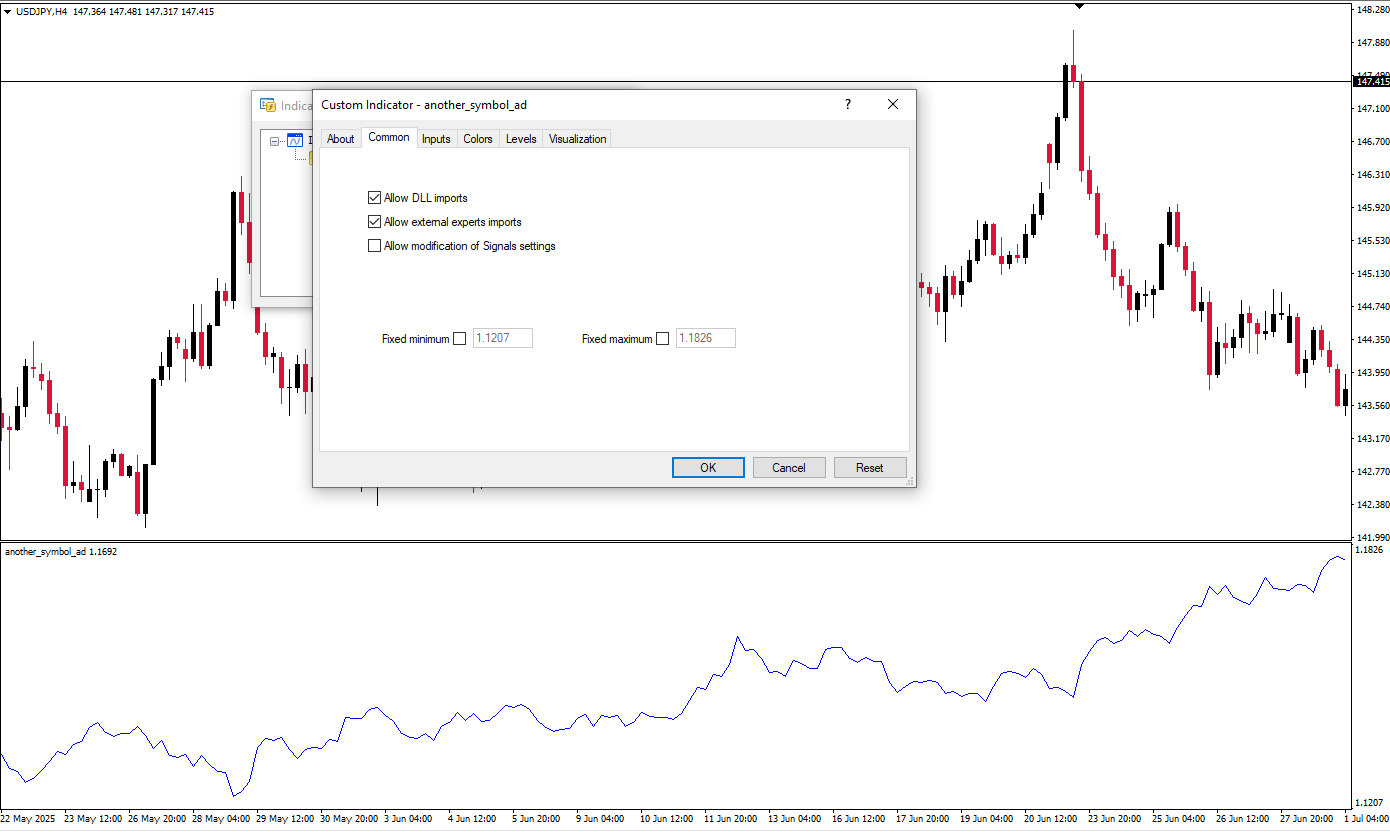Screen dimensions: 1390x832
Task: Click the chart shift marker triangle at top
Action: (1079, 6)
